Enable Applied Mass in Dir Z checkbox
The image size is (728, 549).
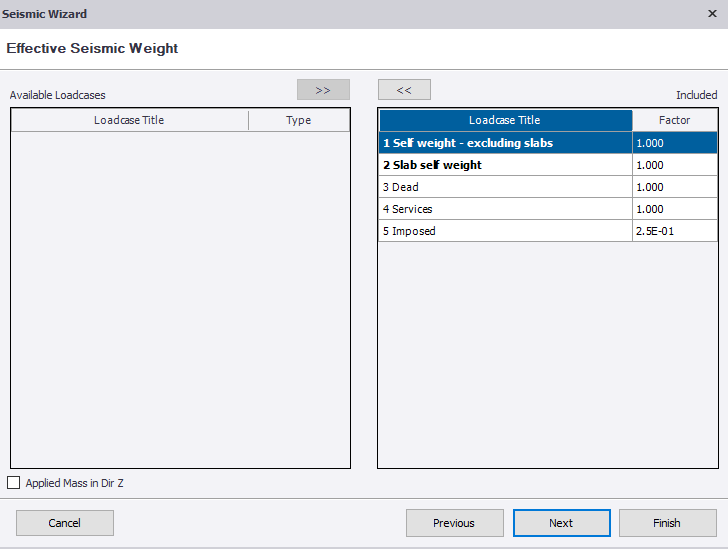pyautogui.click(x=13, y=483)
